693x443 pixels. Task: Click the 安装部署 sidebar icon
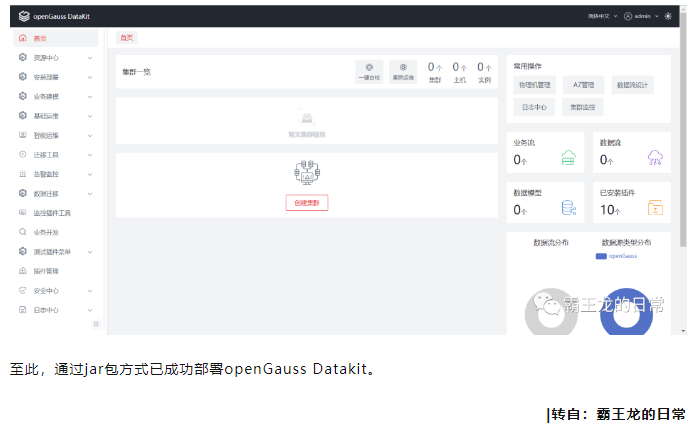(23, 77)
